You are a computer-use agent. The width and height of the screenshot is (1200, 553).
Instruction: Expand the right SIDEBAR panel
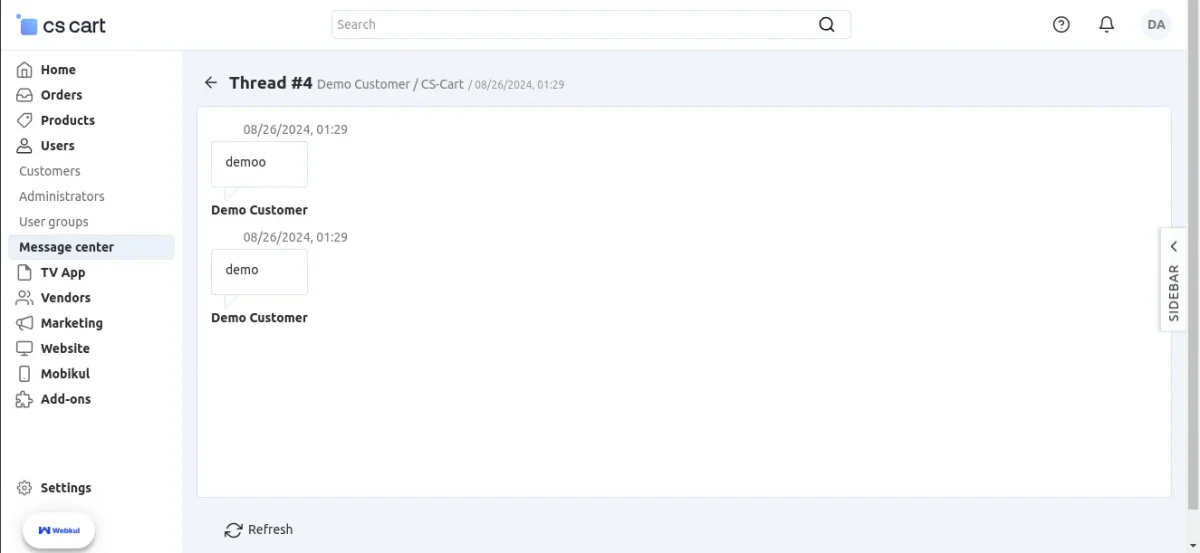click(x=1173, y=277)
